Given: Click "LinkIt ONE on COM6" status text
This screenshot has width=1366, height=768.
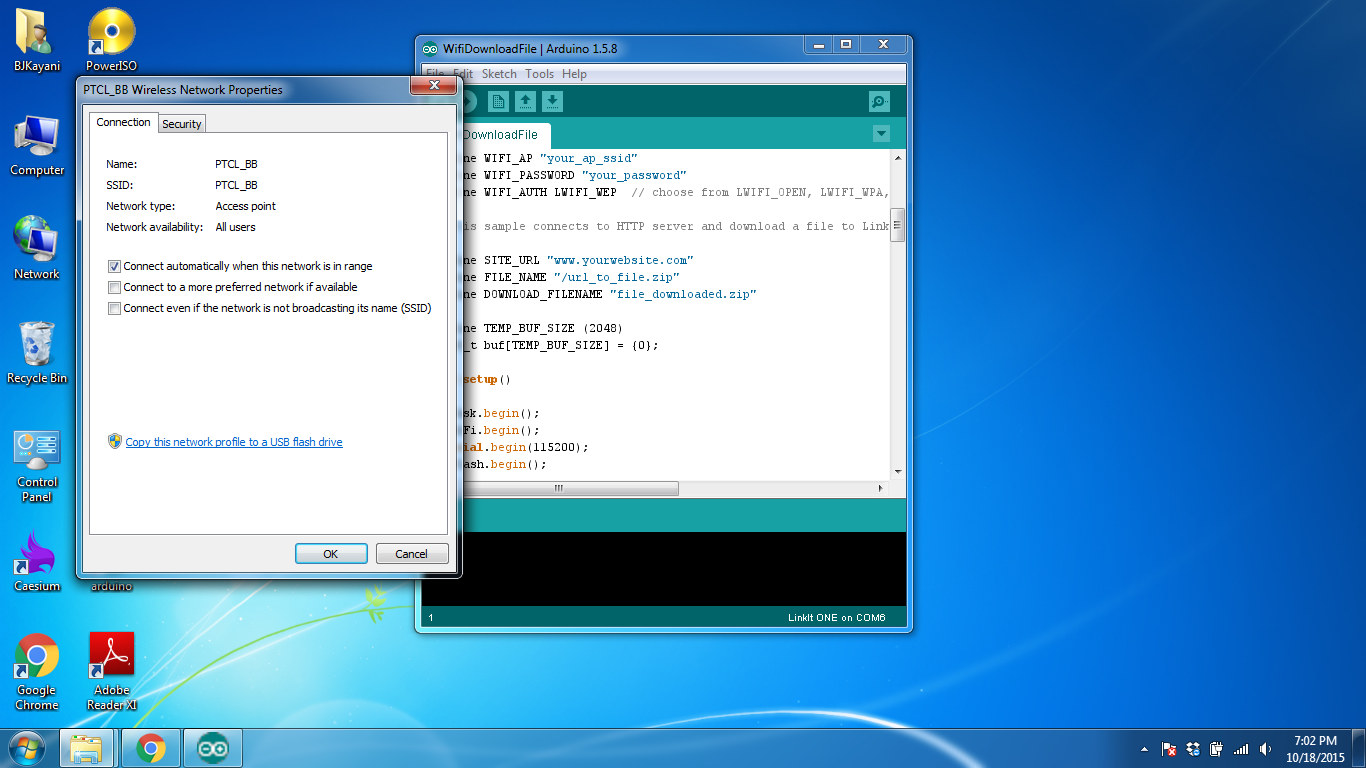Looking at the screenshot, I should pos(836,618).
